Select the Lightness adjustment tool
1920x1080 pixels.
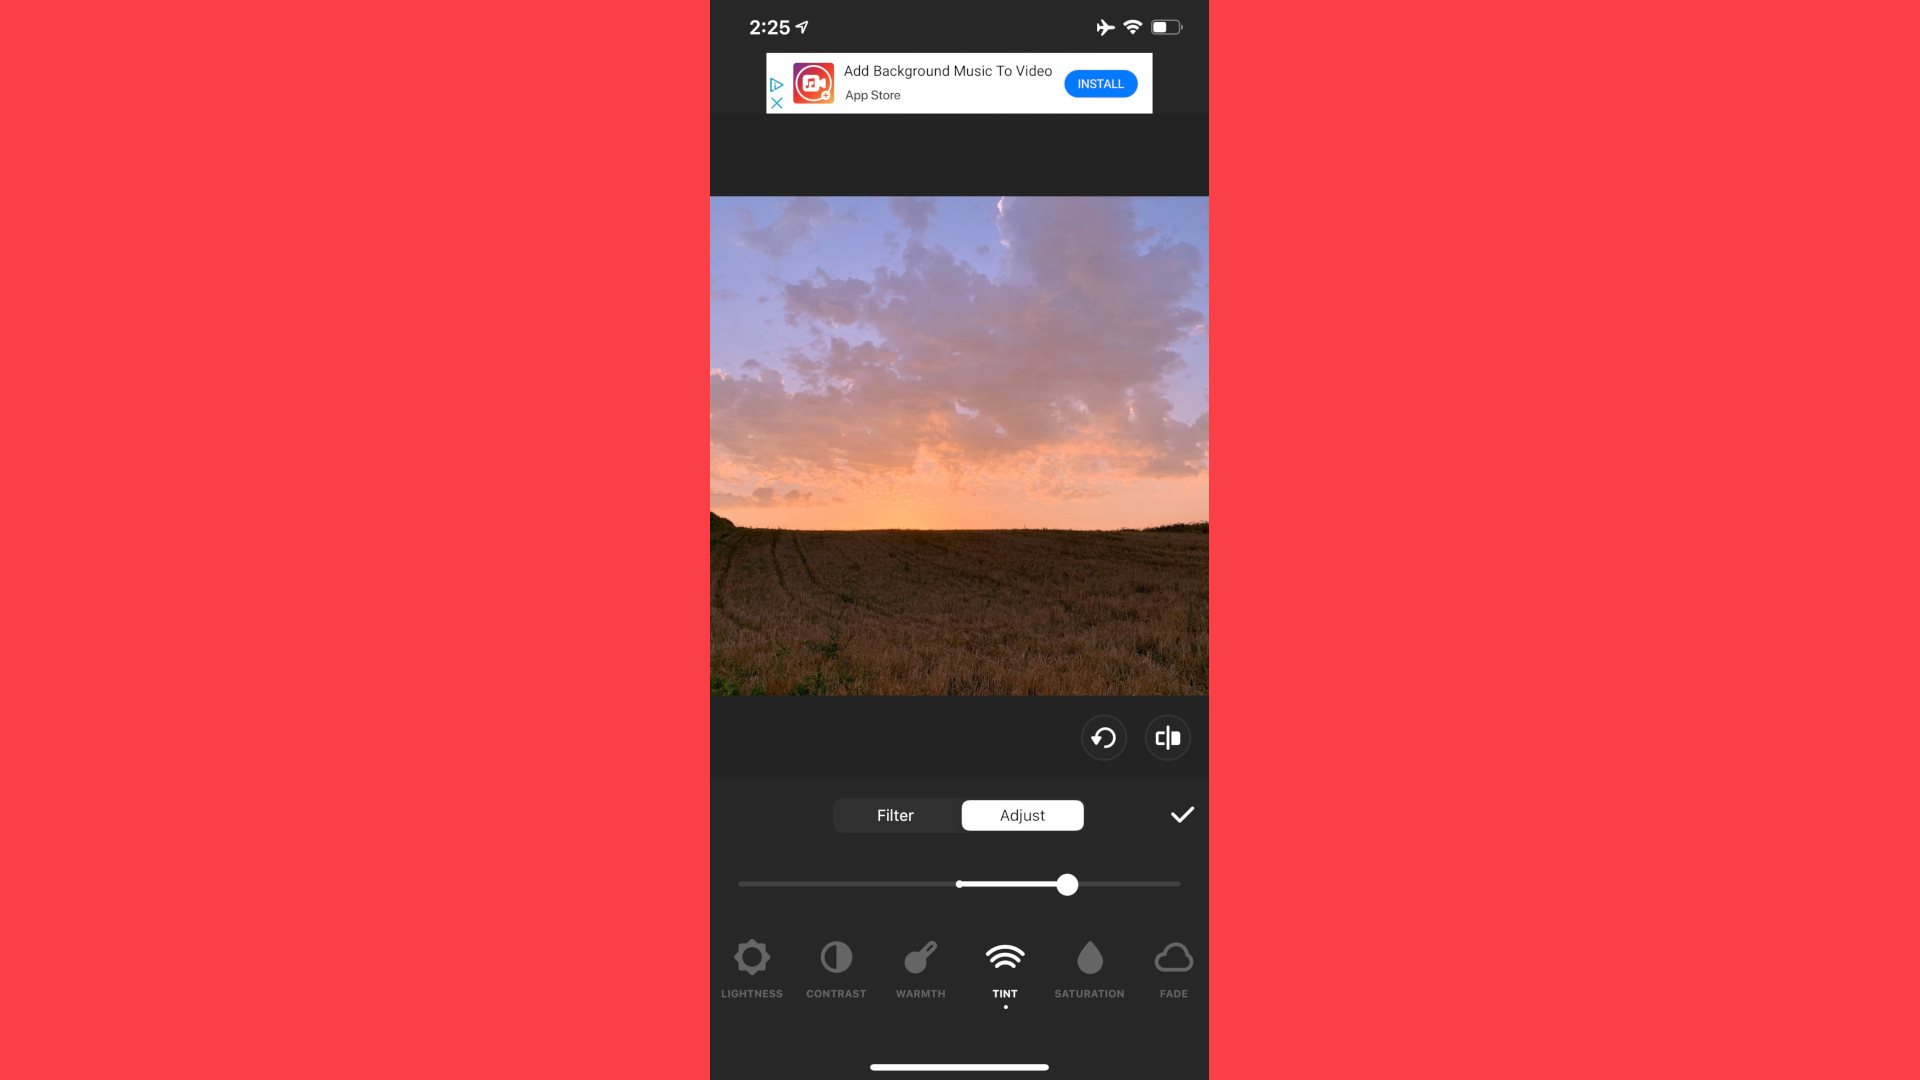click(x=752, y=967)
